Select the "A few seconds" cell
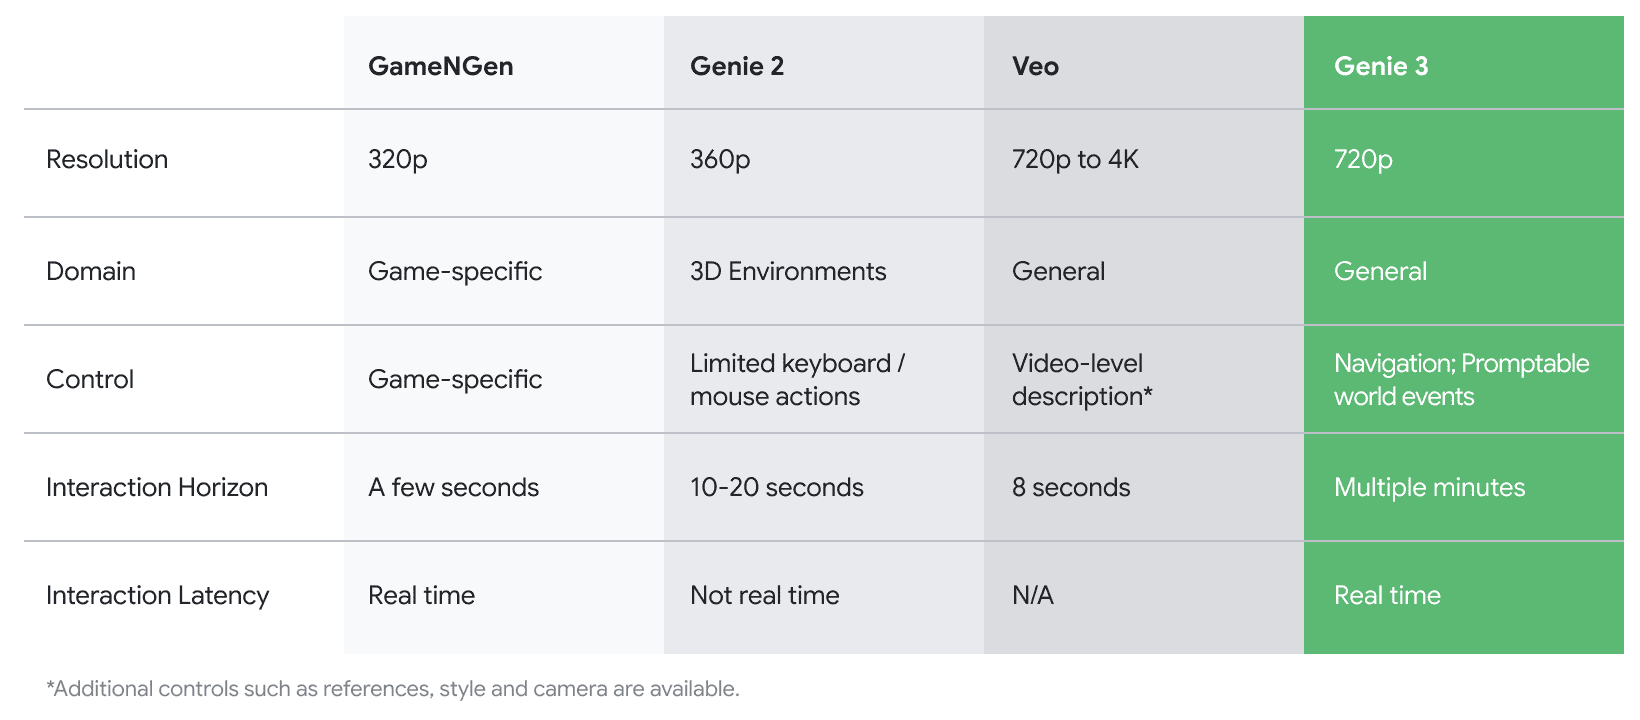Screen dimensions: 1640x720 [453, 487]
